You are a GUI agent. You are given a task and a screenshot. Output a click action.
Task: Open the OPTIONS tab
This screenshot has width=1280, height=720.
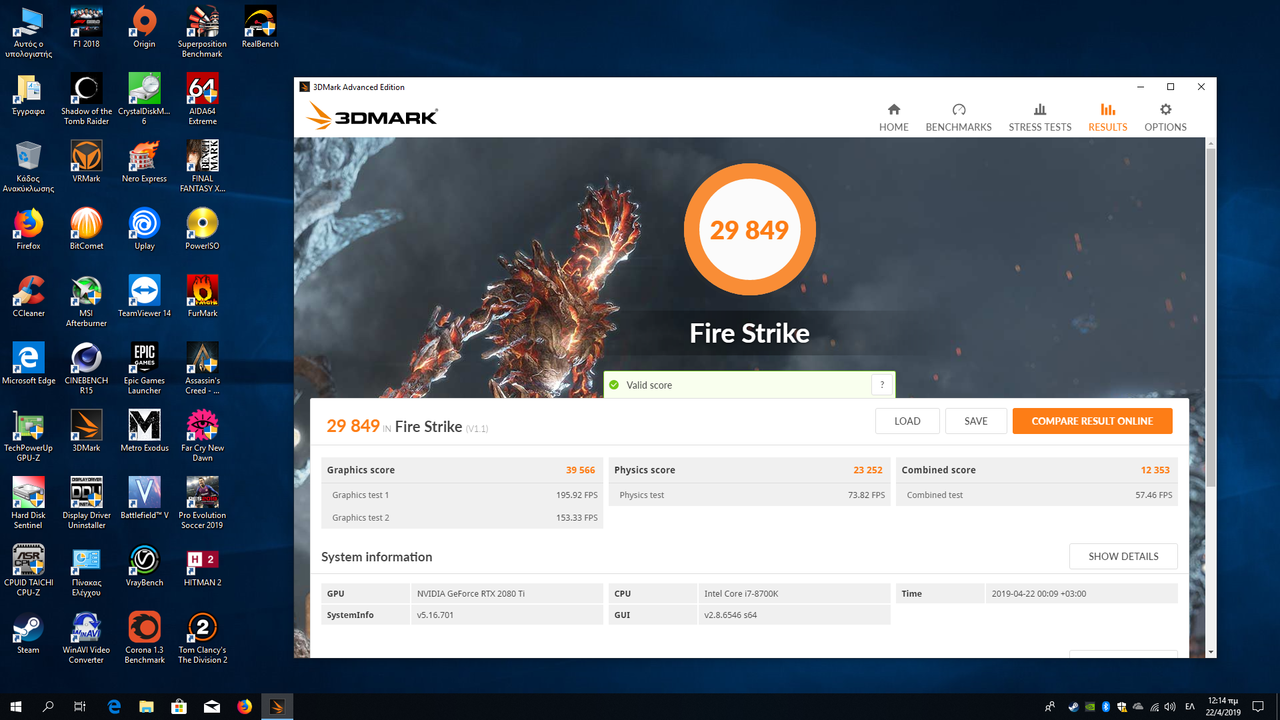click(1166, 117)
